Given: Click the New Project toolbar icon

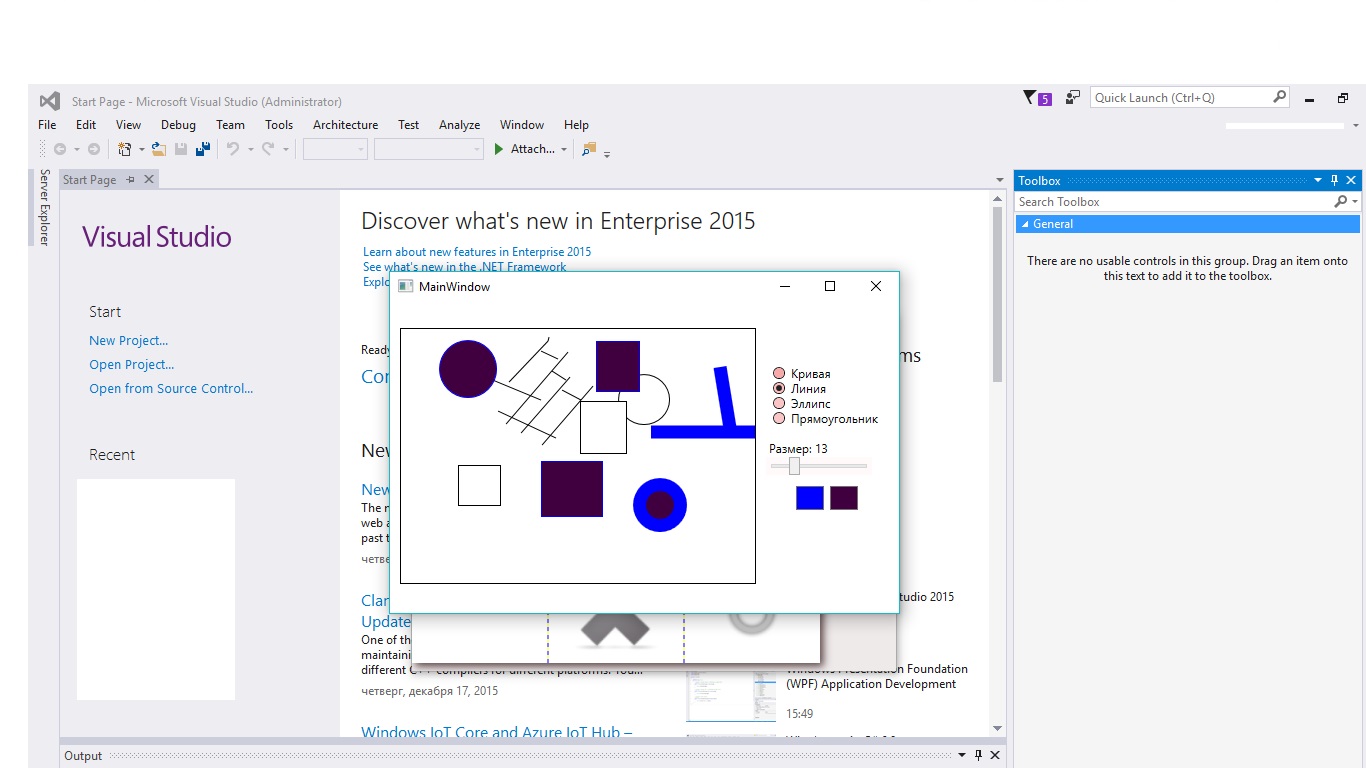Looking at the screenshot, I should 125,149.
